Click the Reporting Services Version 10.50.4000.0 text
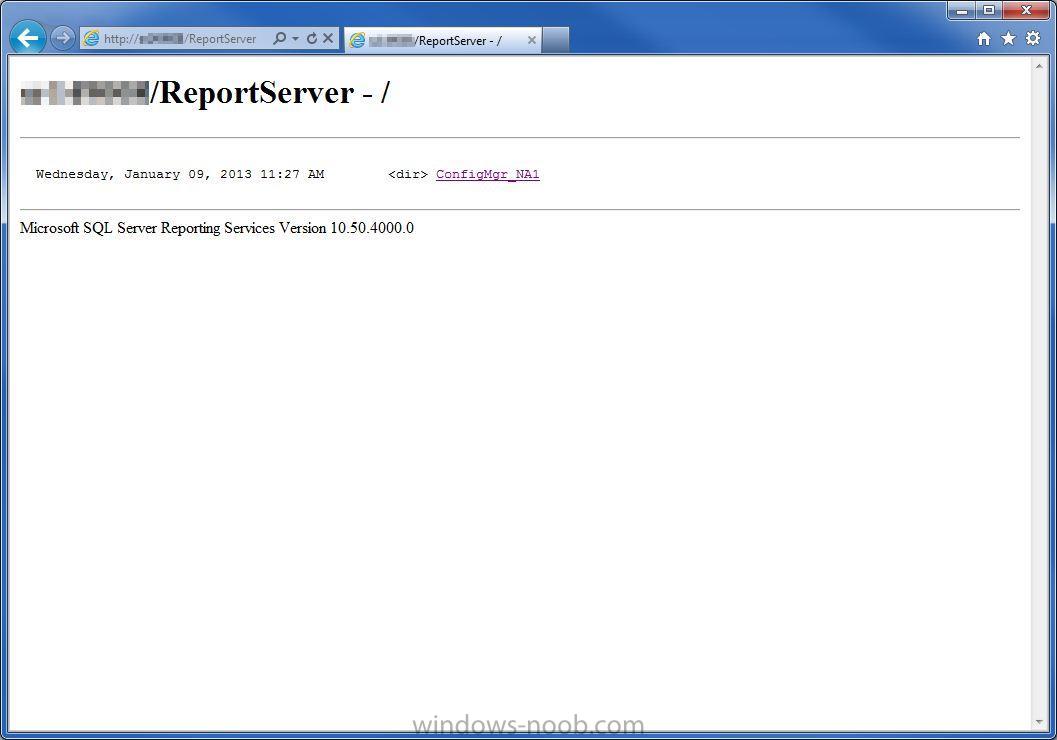 pyautogui.click(x=217, y=228)
